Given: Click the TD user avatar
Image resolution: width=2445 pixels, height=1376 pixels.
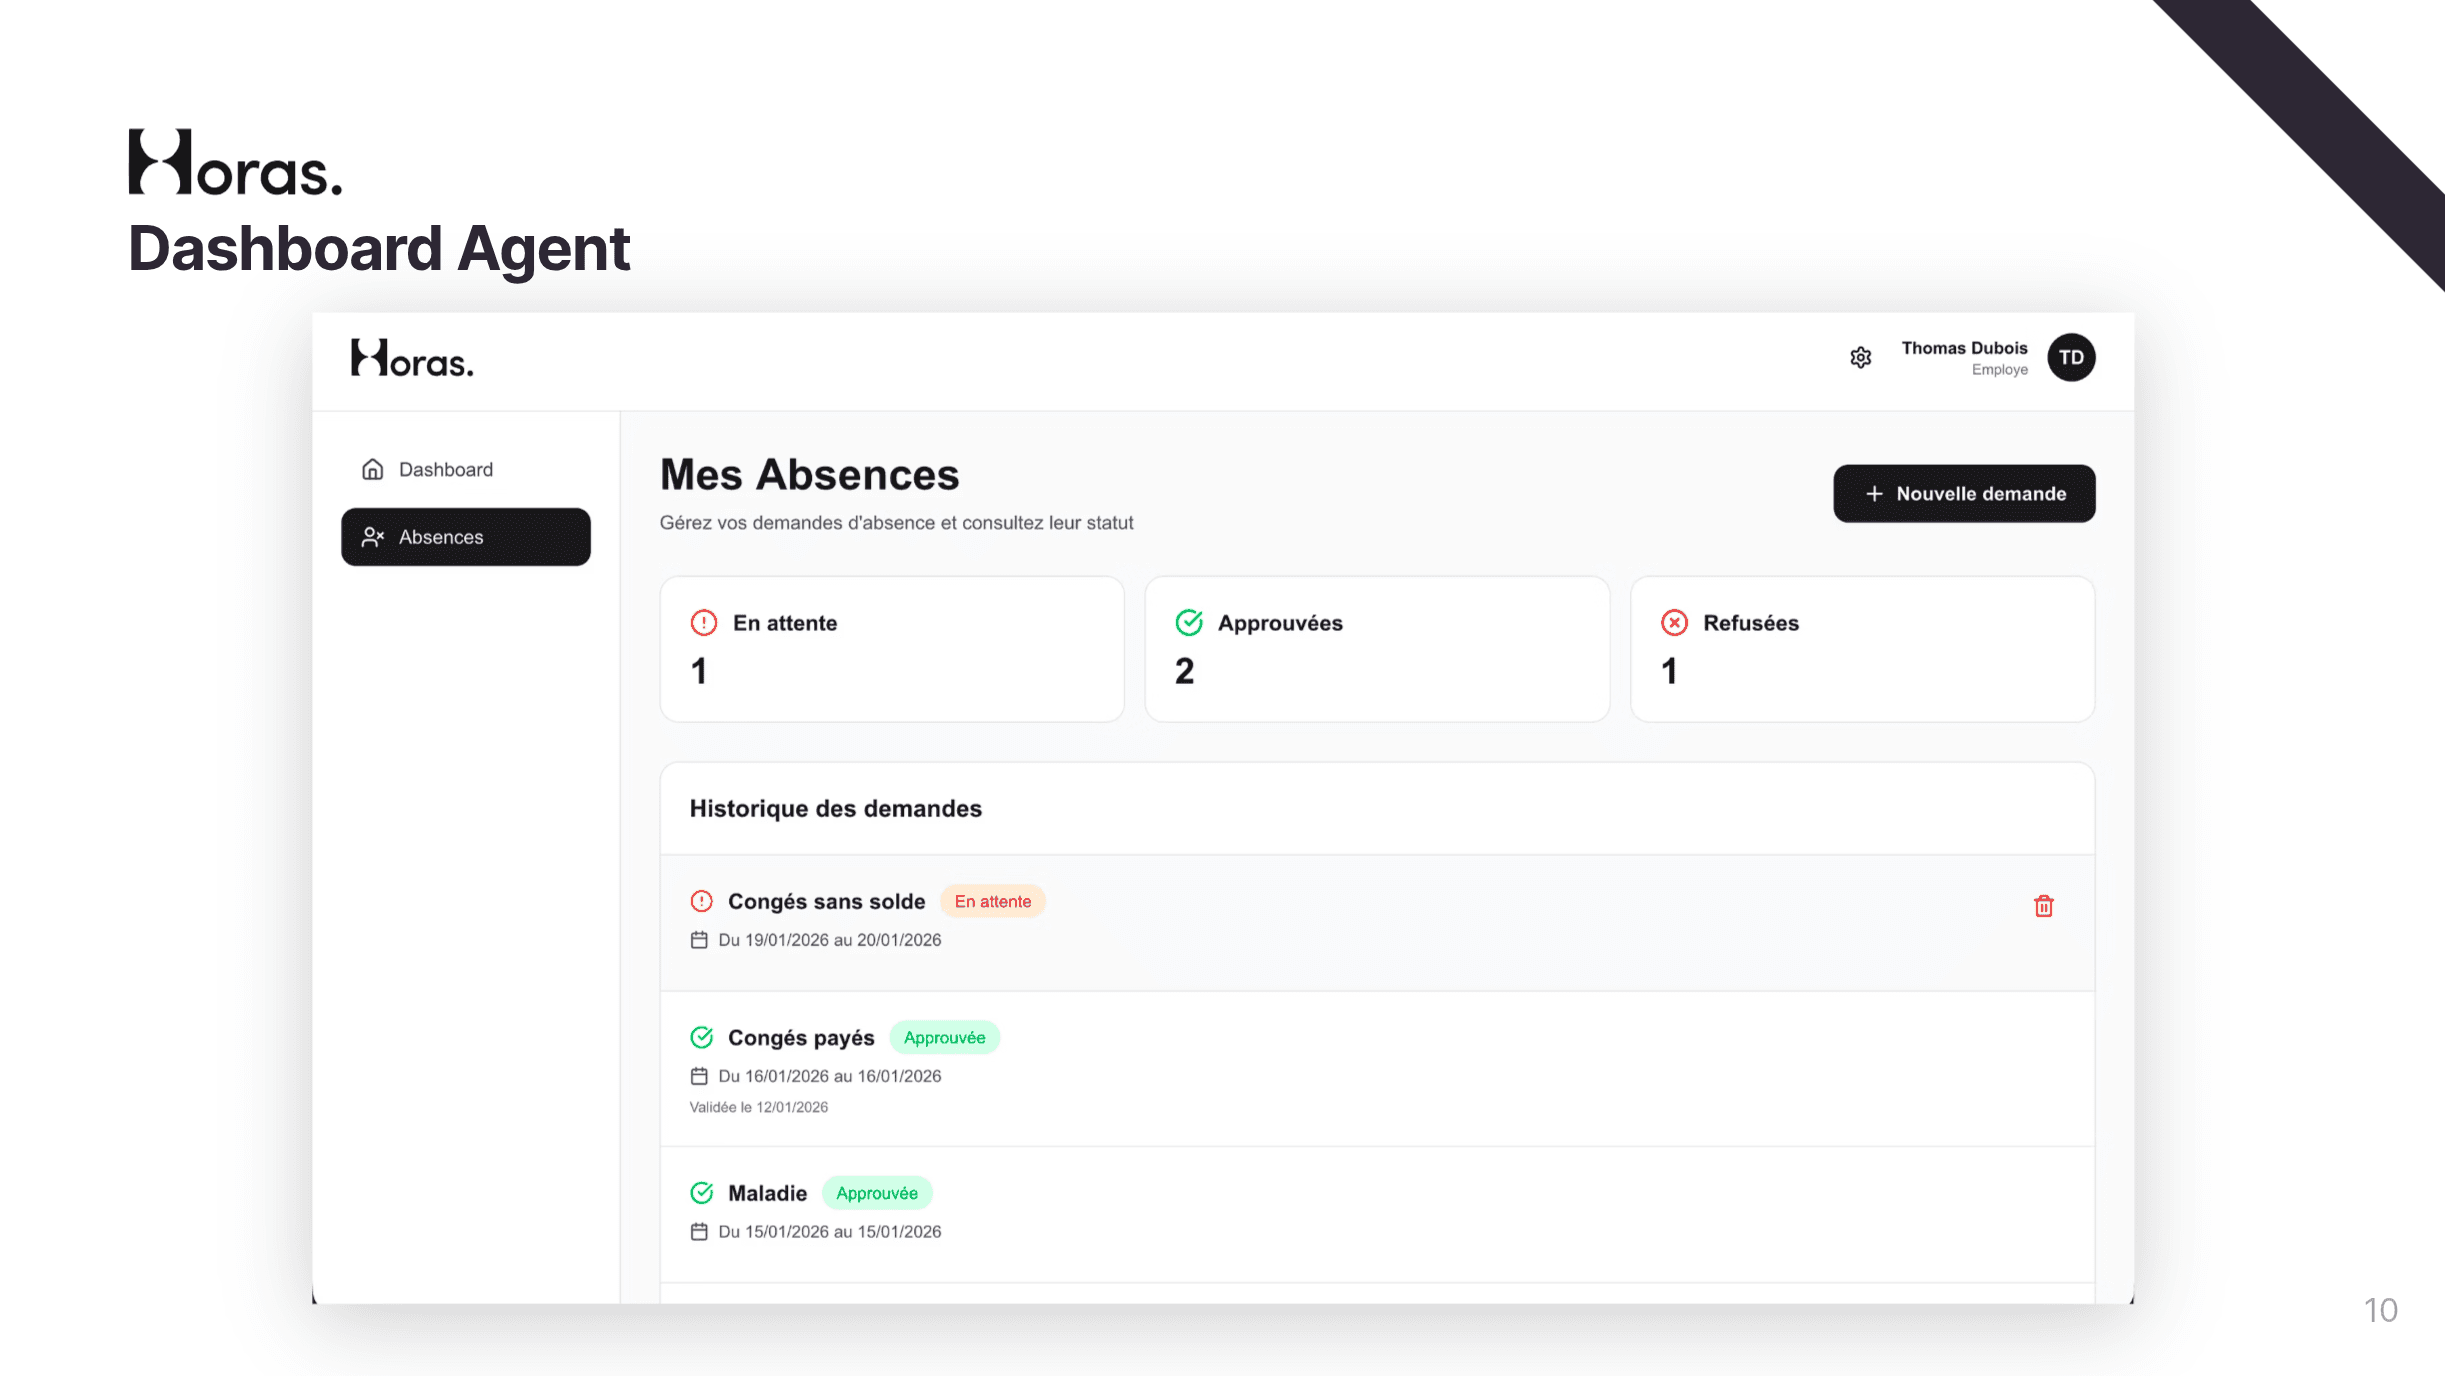Looking at the screenshot, I should point(2071,358).
